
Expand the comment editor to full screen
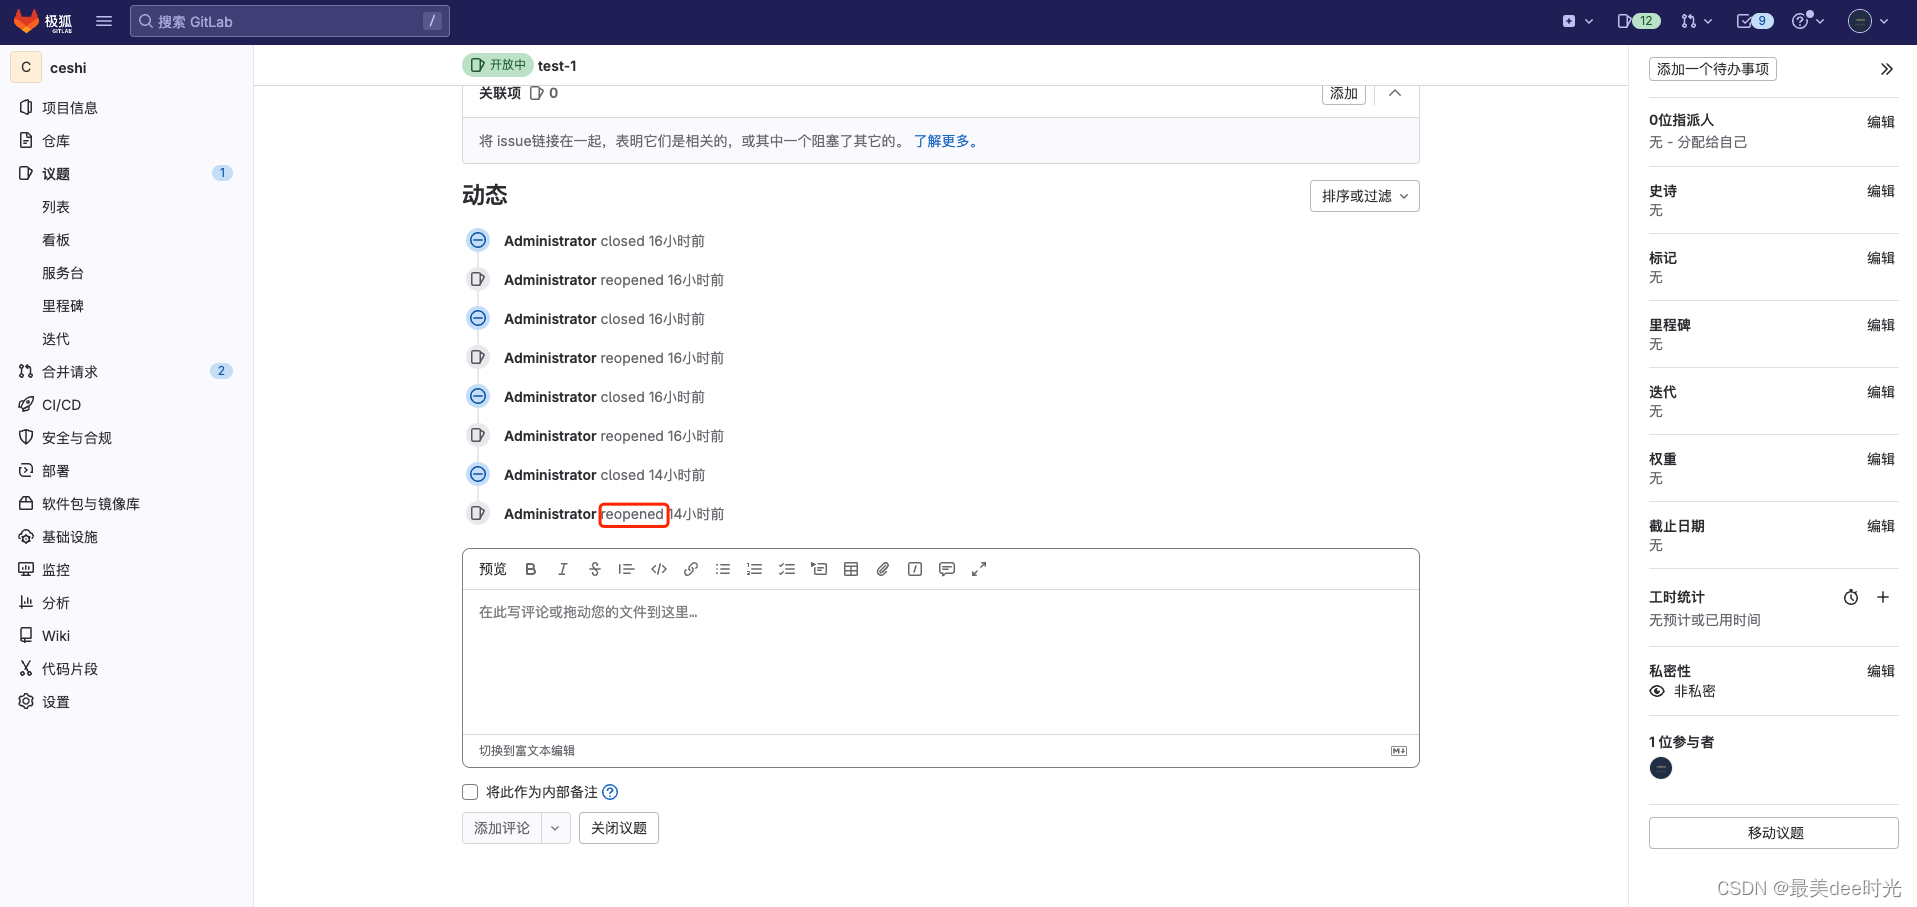[979, 569]
